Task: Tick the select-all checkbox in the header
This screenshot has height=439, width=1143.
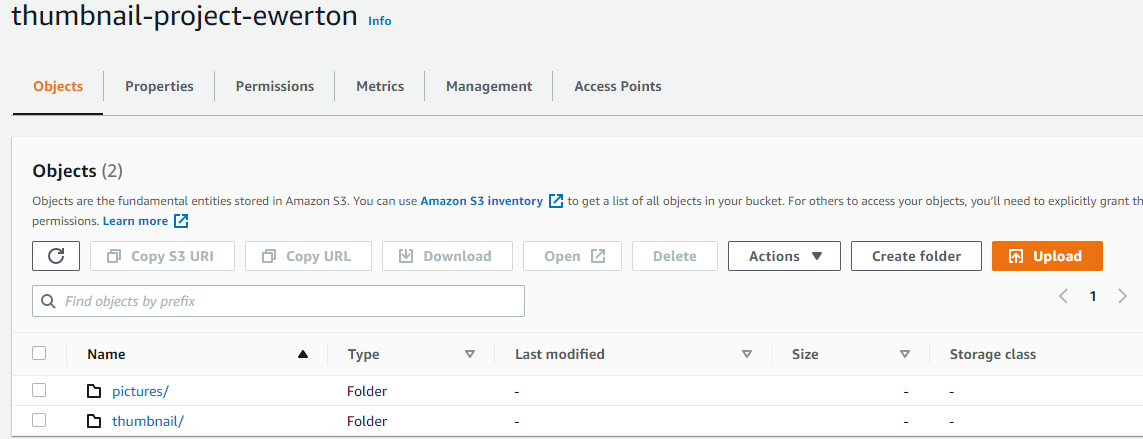Action: 39,353
